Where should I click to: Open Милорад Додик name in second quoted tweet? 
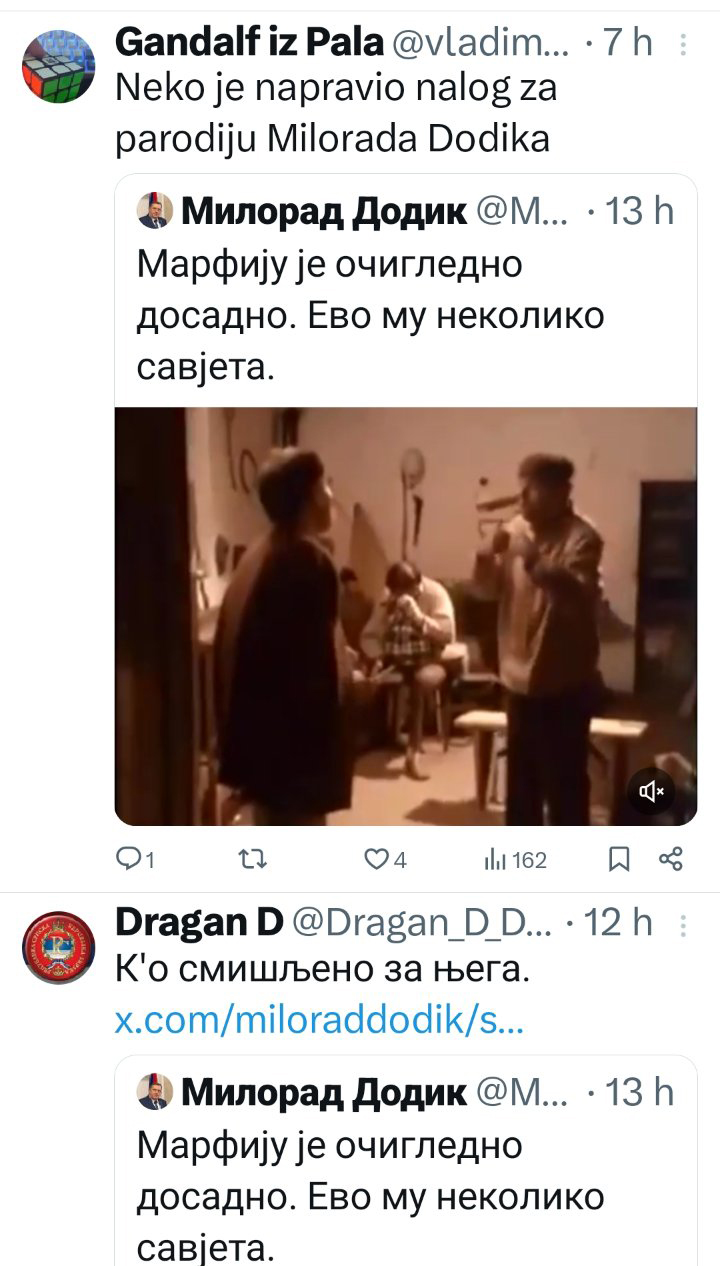tap(324, 1092)
